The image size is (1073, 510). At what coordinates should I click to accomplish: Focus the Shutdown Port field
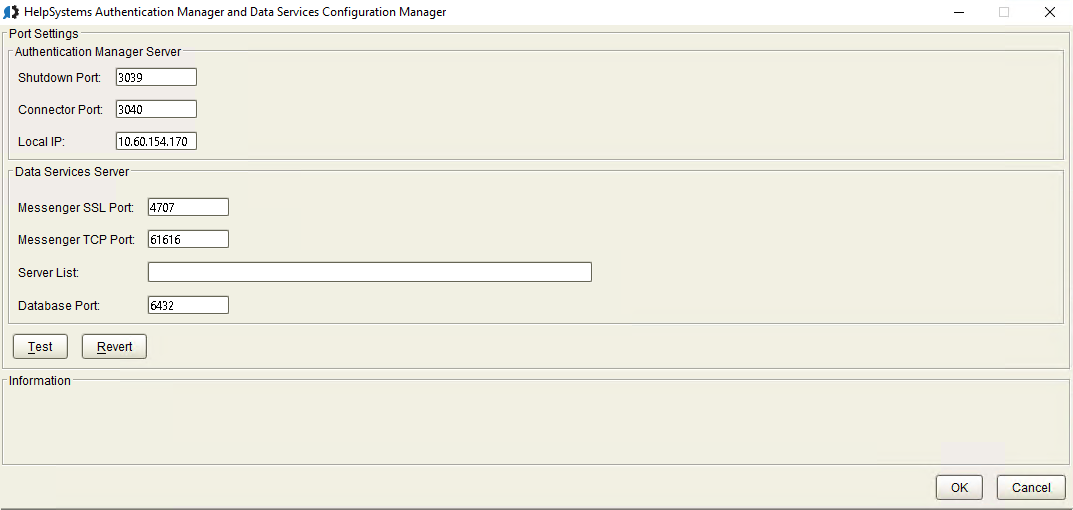(x=156, y=77)
